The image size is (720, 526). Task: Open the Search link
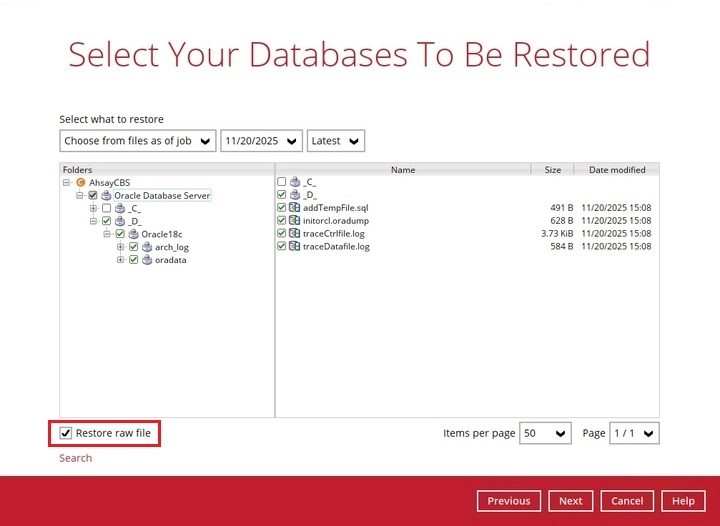[75, 458]
